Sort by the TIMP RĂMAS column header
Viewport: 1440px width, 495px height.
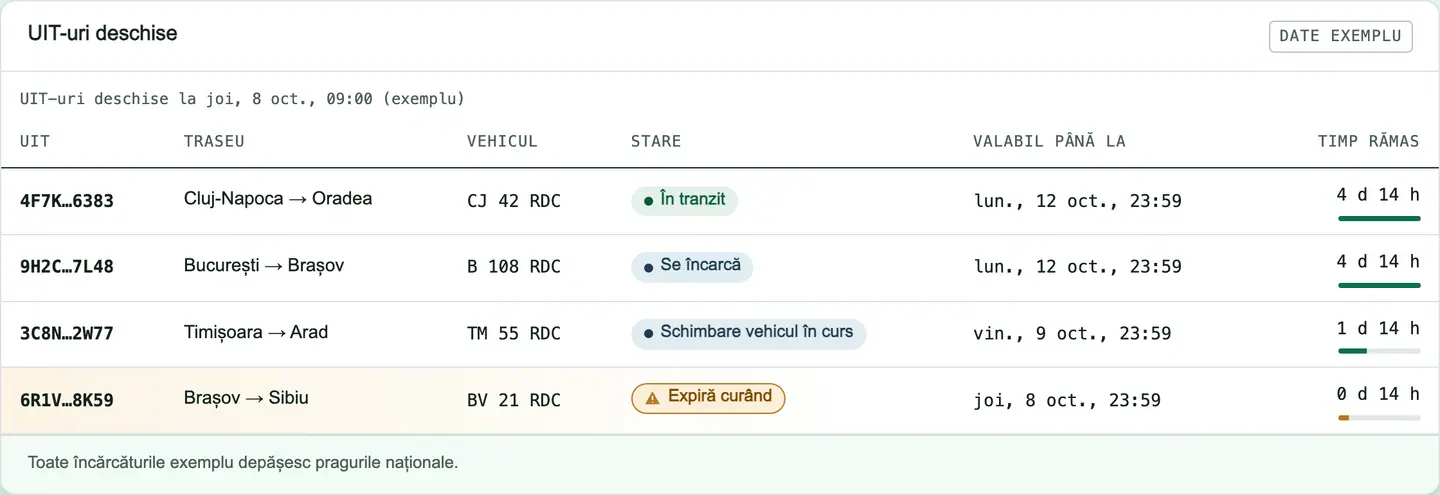pos(1368,141)
